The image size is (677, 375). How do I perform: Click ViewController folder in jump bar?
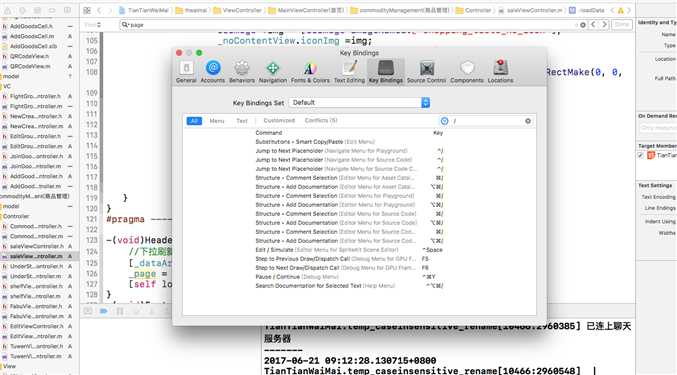(x=238, y=10)
